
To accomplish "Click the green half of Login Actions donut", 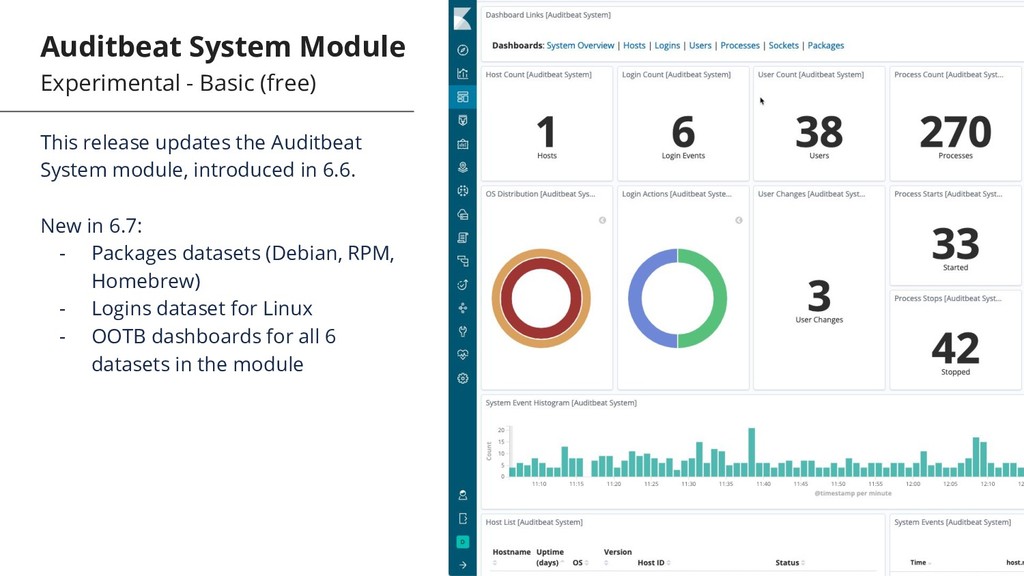I will click(720, 298).
